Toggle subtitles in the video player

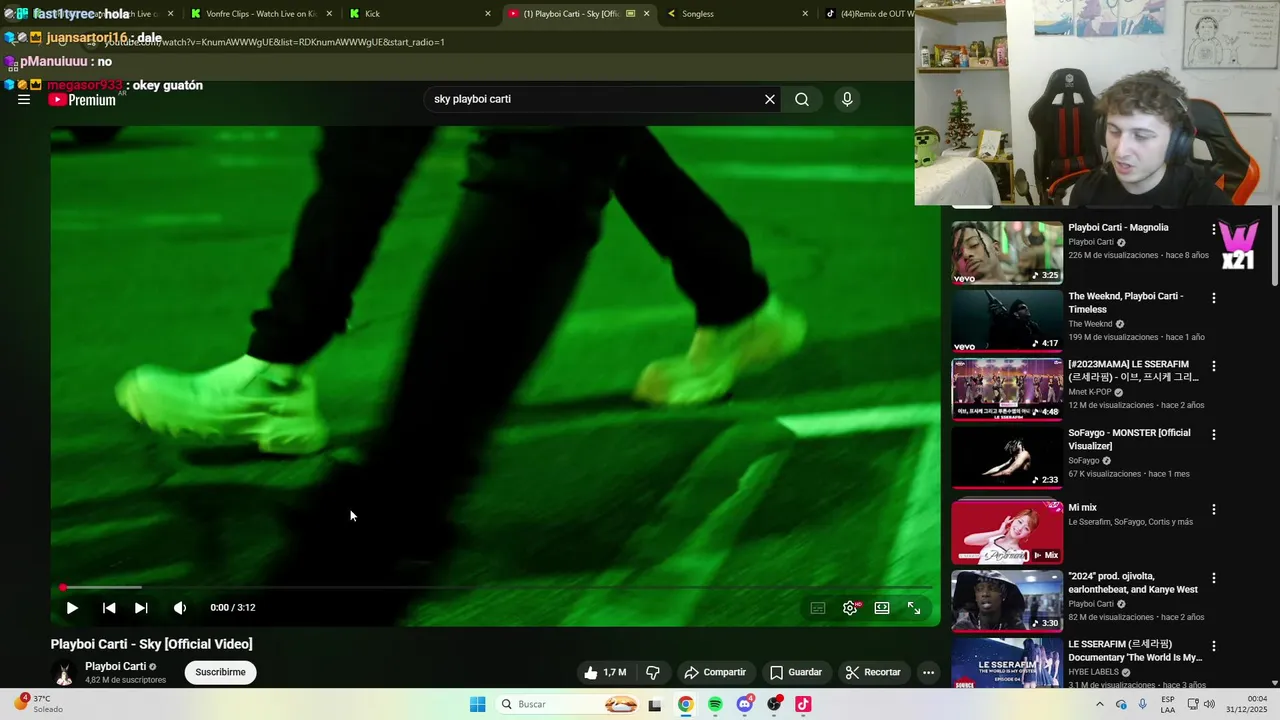[x=818, y=608]
